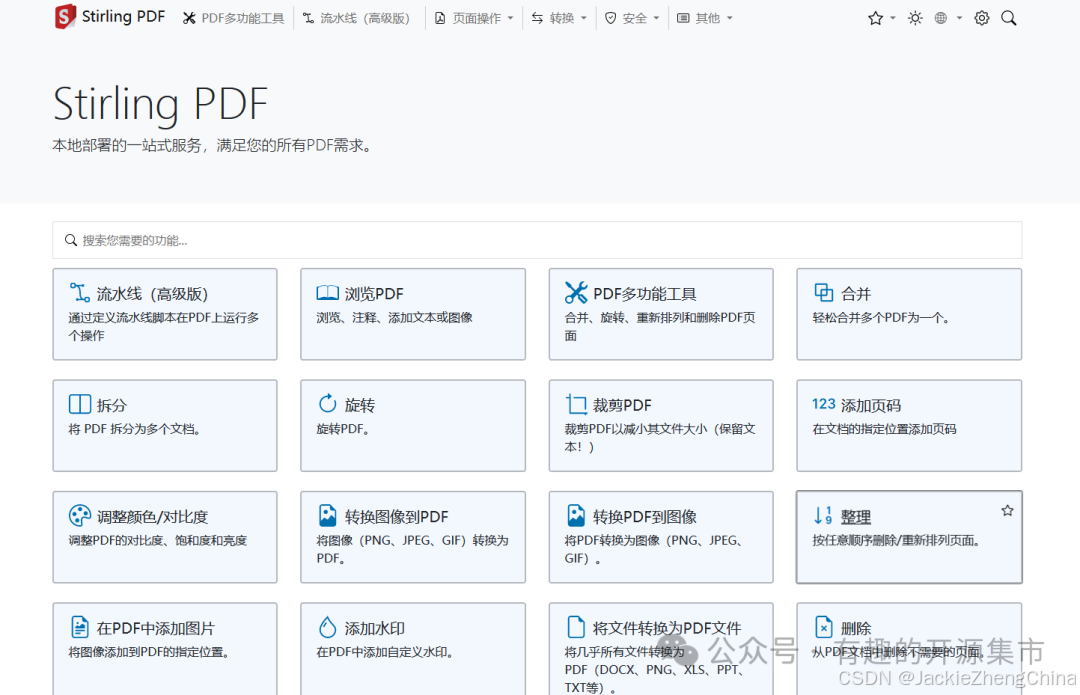
Task: Click the PDF多功能工具 card tools icon
Action: point(576,293)
